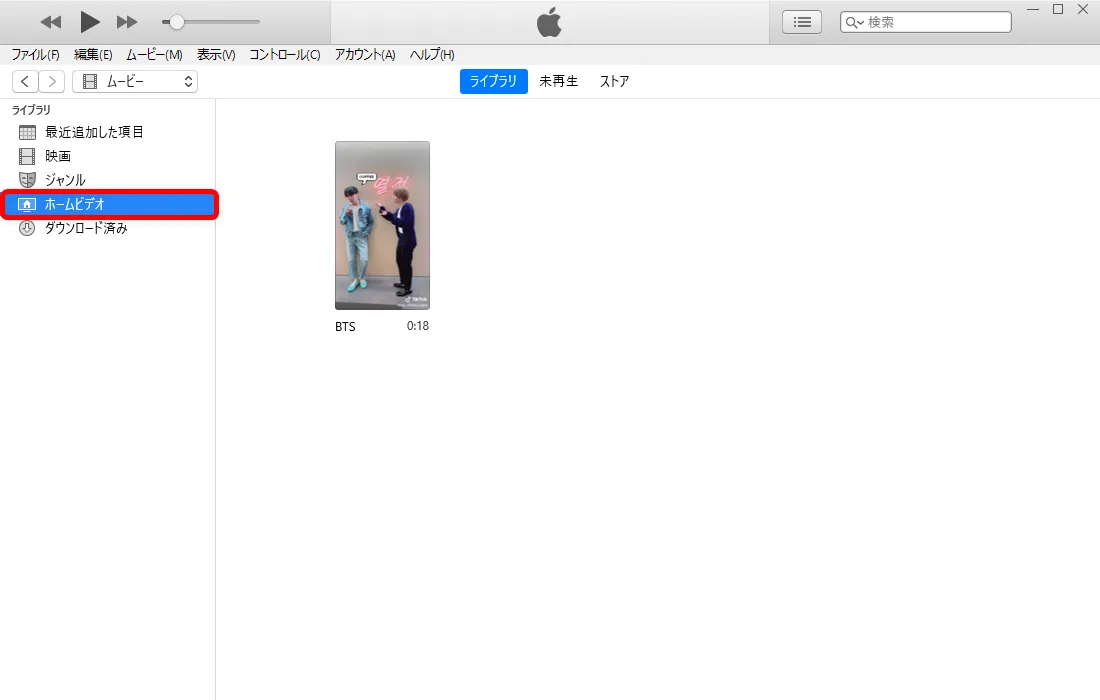The width and height of the screenshot is (1100, 700).
Task: Open the ムービー media type dropdown
Action: 135,81
